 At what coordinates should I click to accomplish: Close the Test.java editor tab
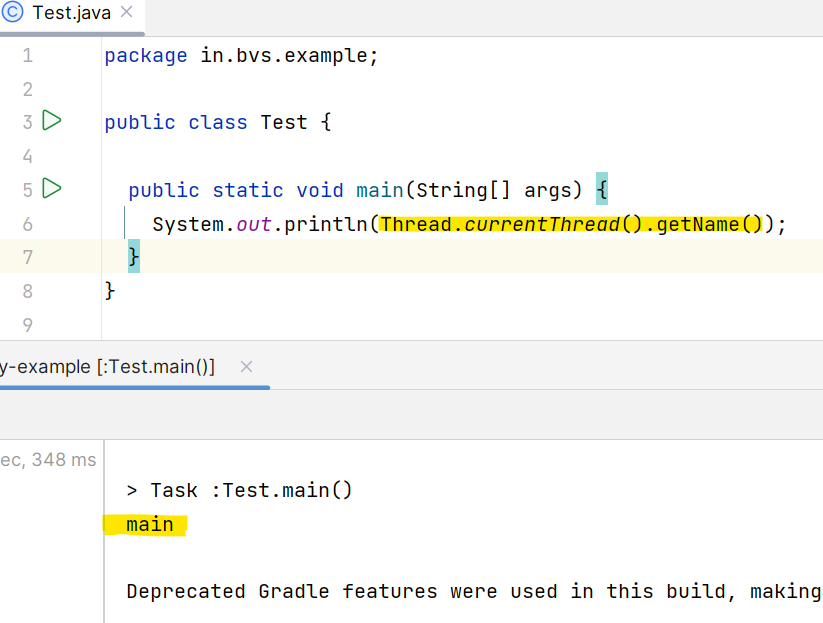126,12
